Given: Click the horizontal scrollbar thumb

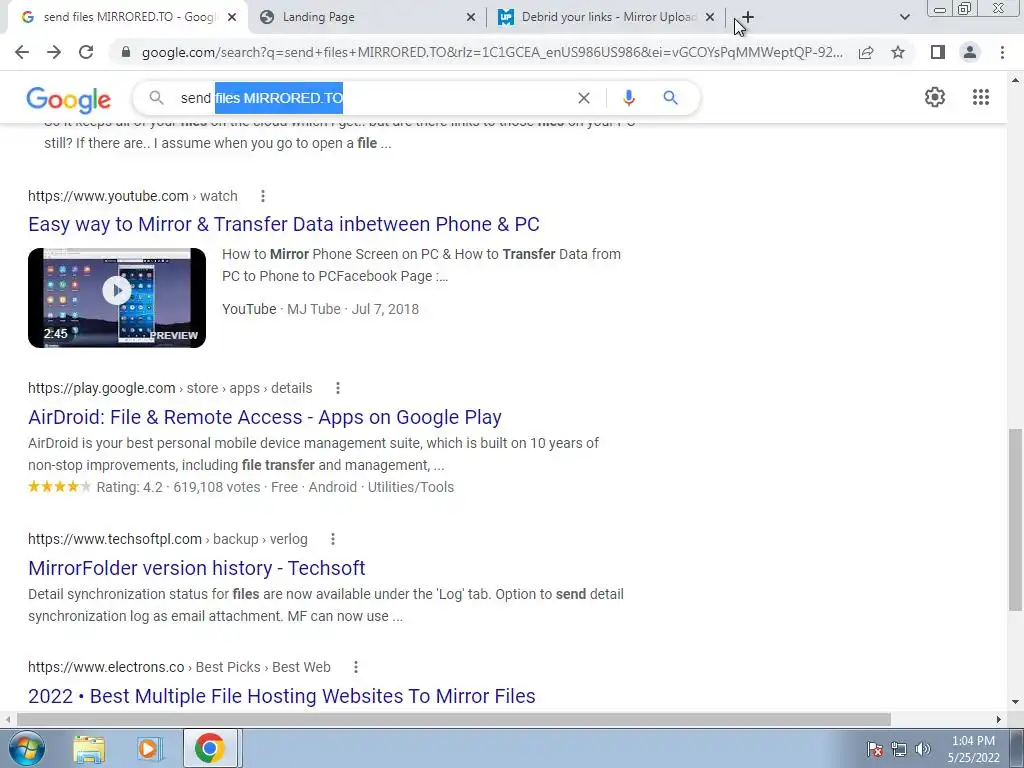Looking at the screenshot, I should click(x=453, y=719).
